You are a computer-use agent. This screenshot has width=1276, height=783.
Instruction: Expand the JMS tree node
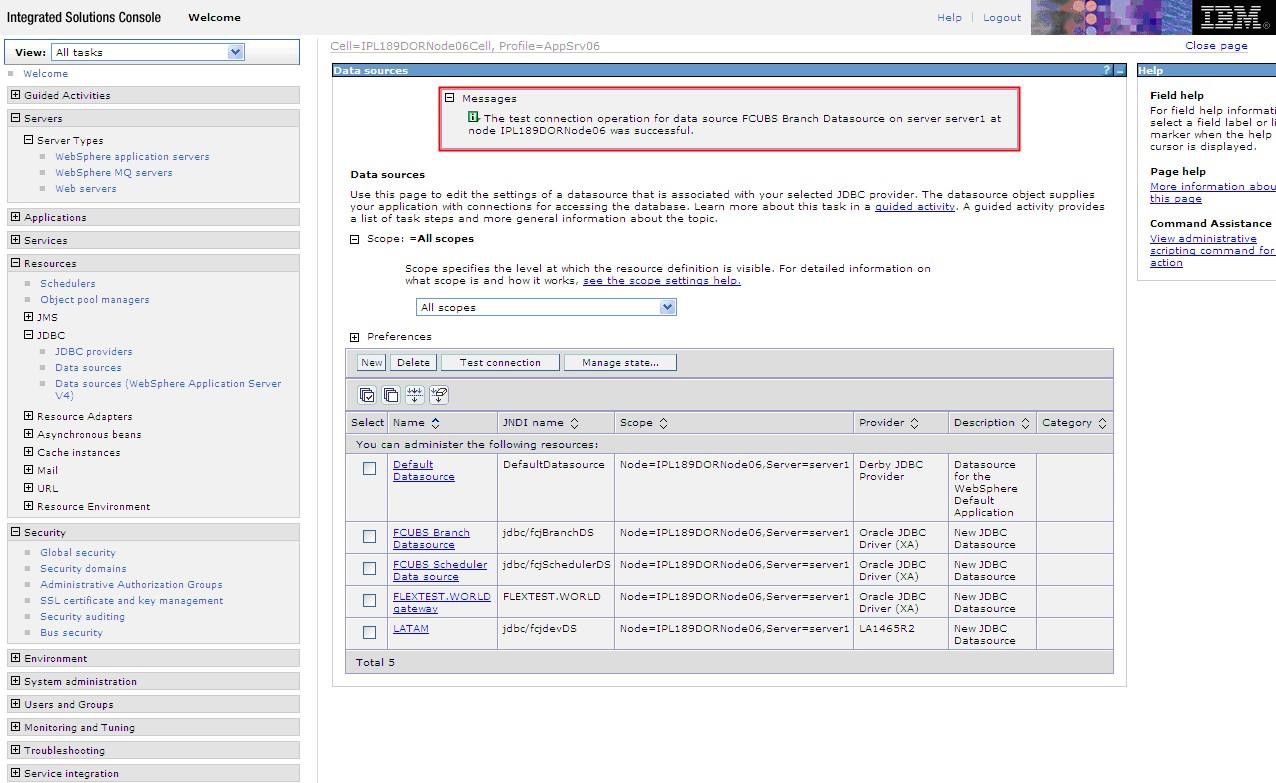(x=28, y=317)
